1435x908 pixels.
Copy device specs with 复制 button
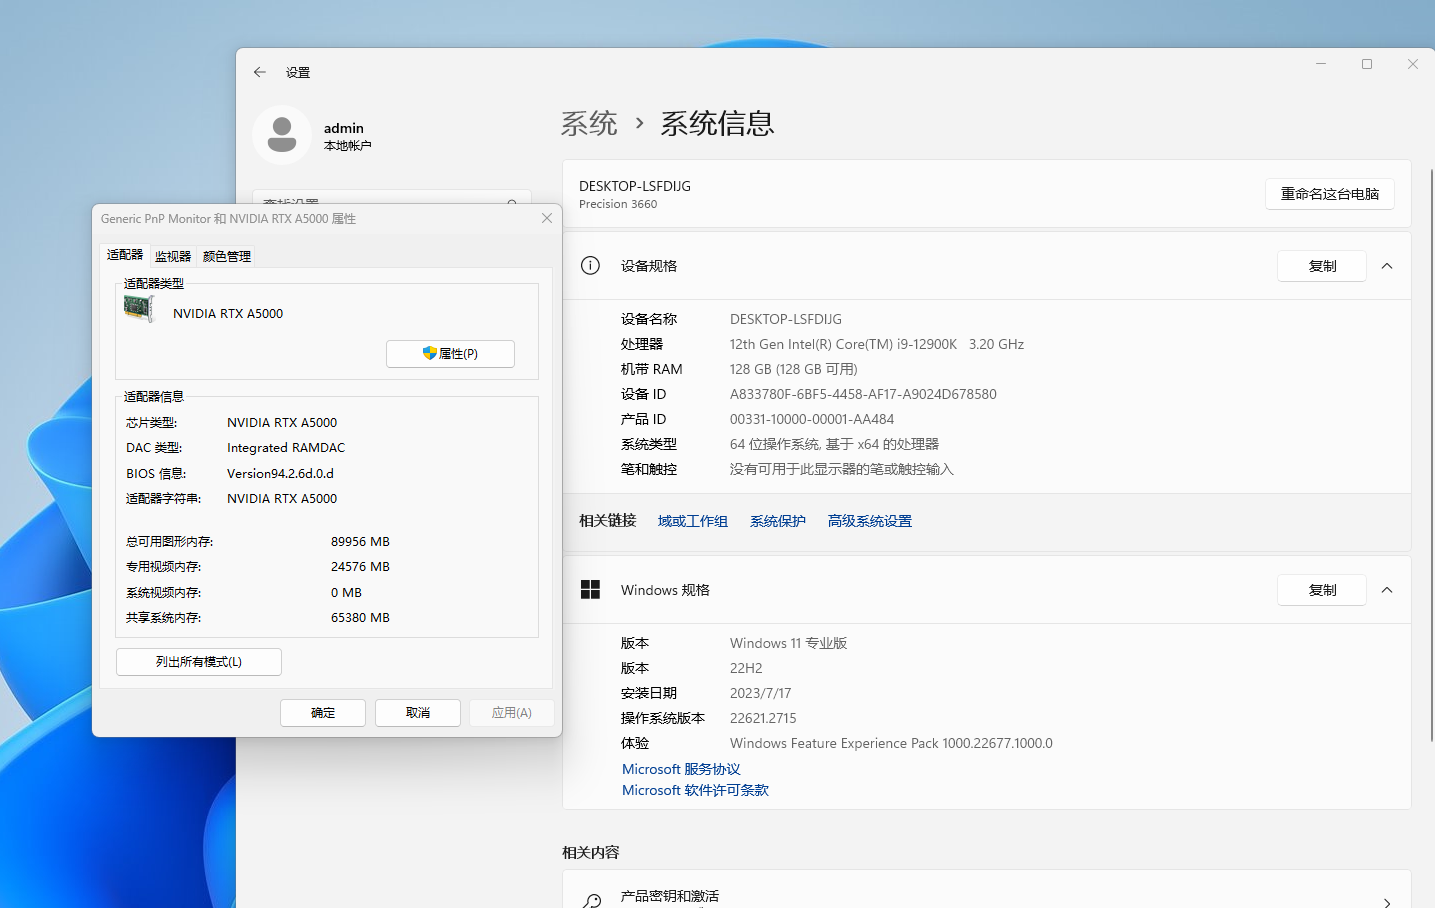[1322, 266]
